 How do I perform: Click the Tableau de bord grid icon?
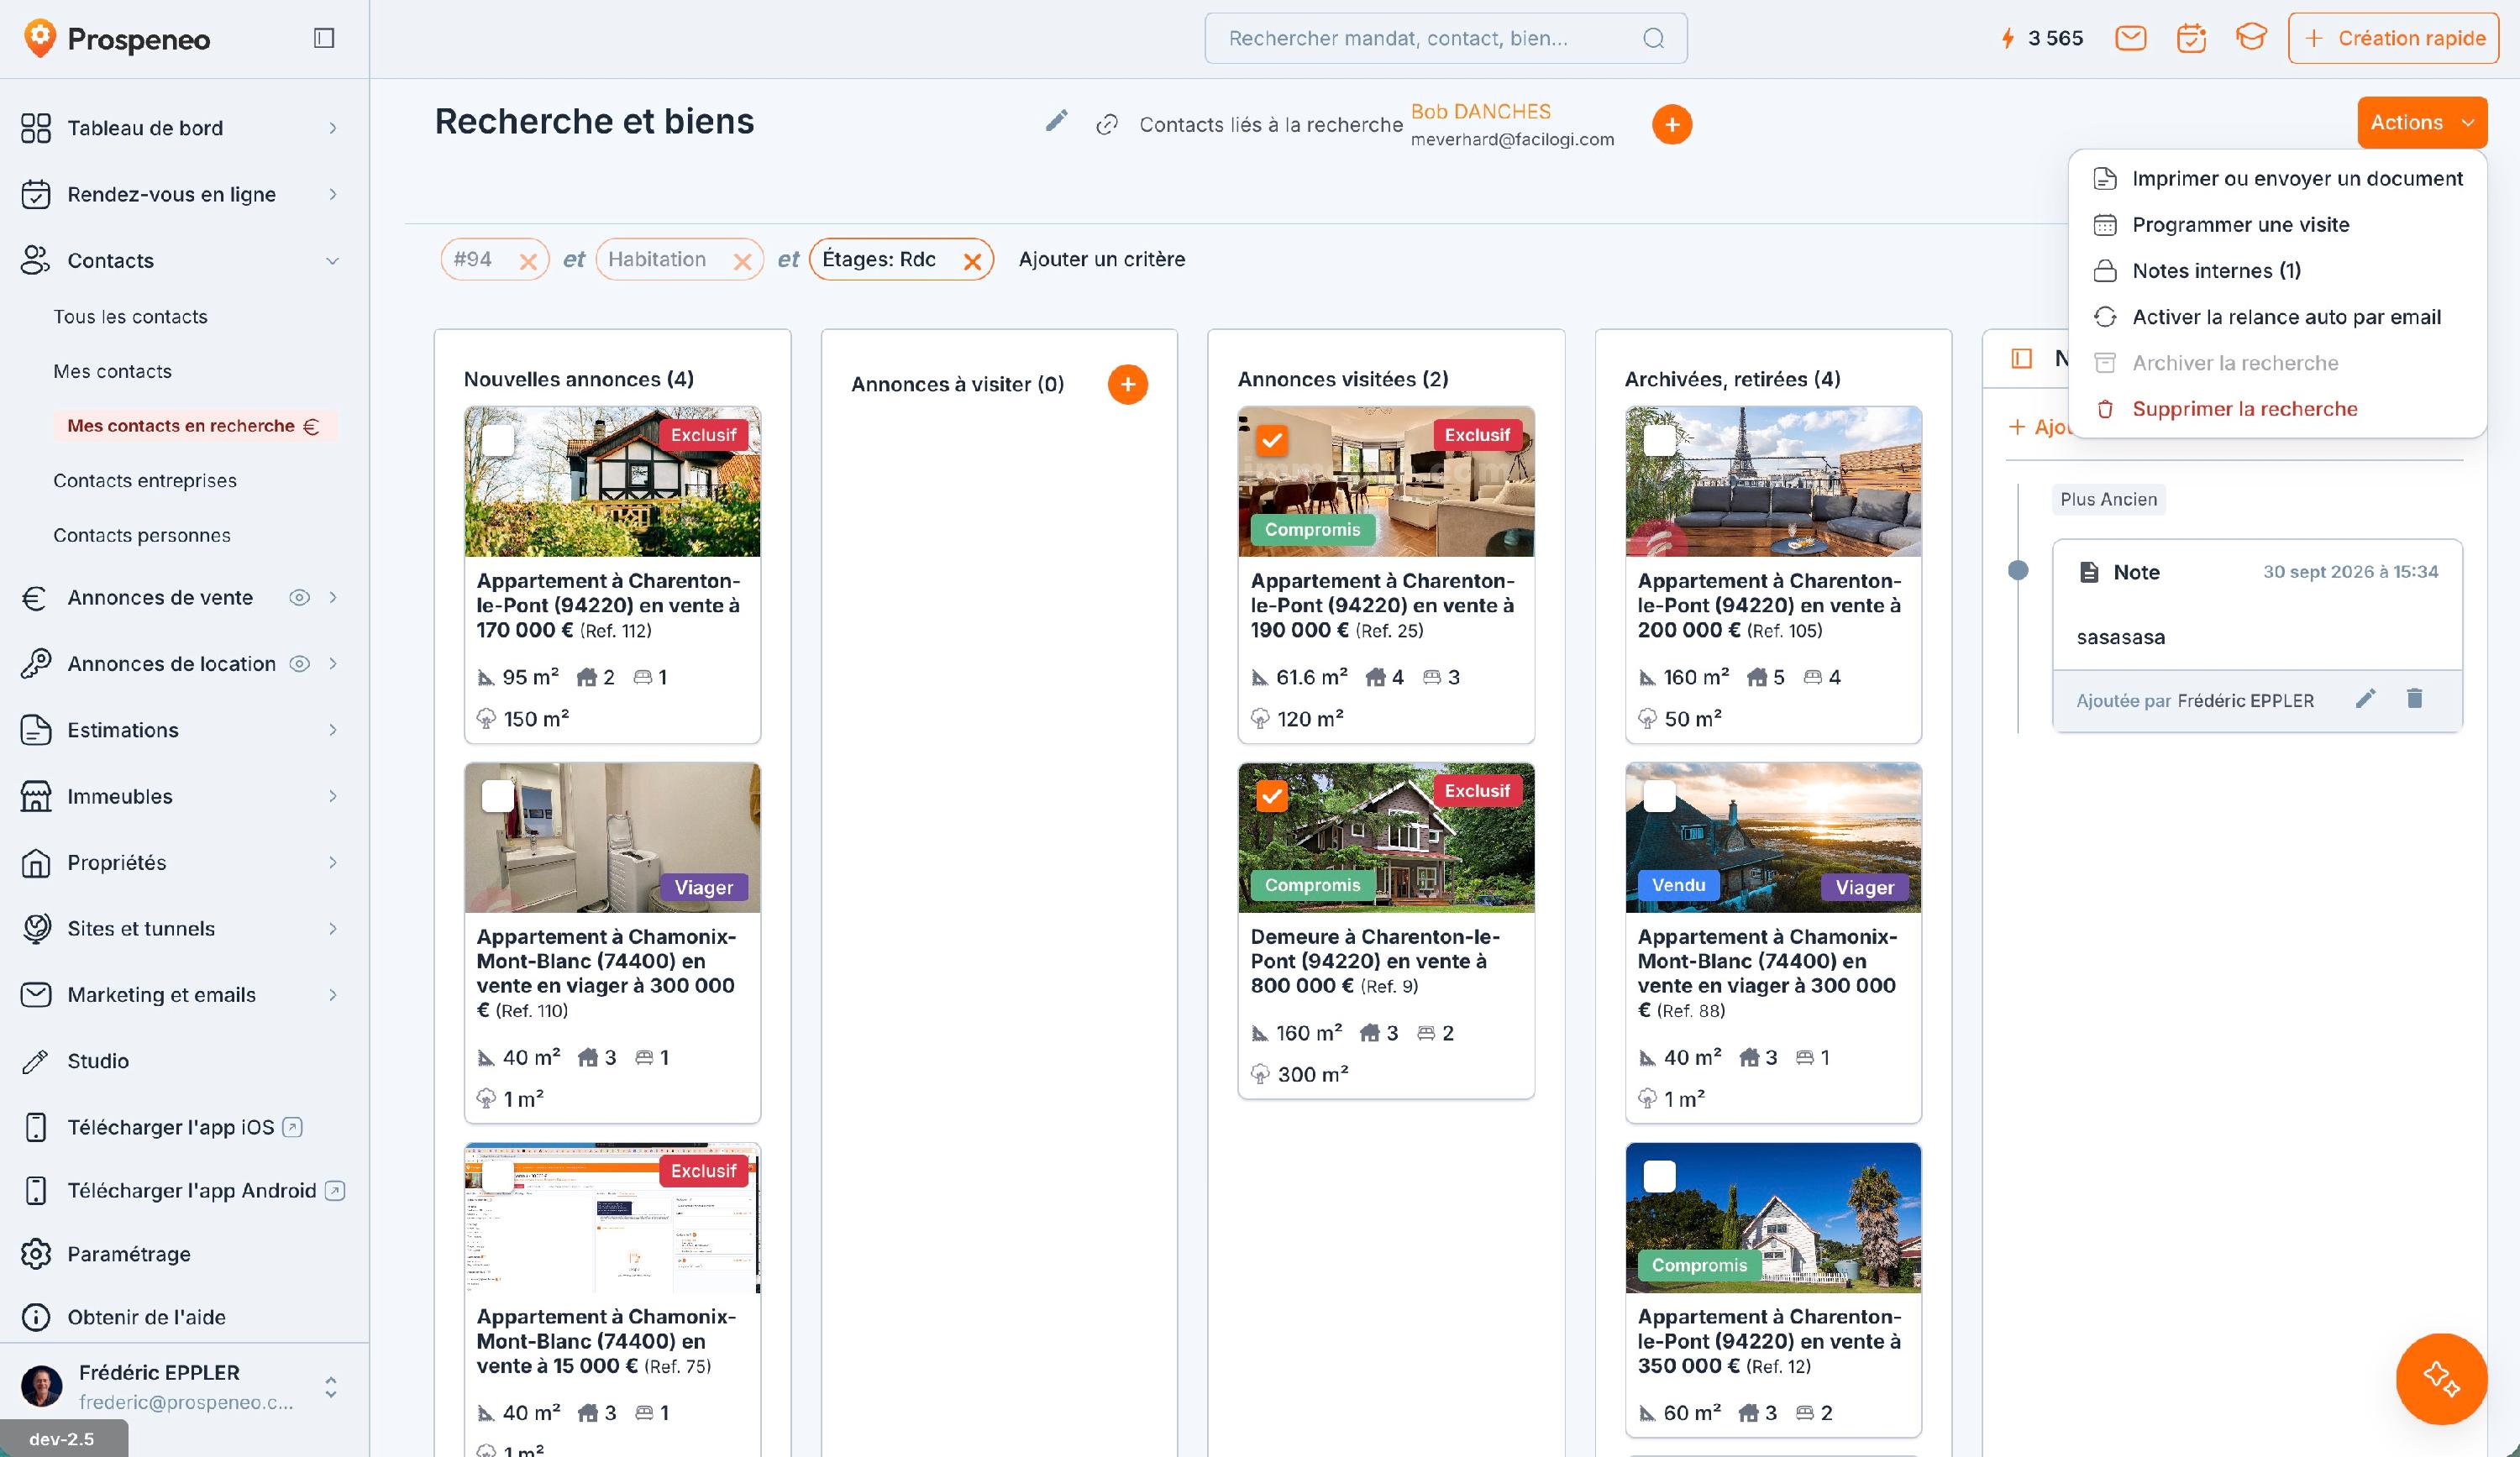[x=36, y=128]
